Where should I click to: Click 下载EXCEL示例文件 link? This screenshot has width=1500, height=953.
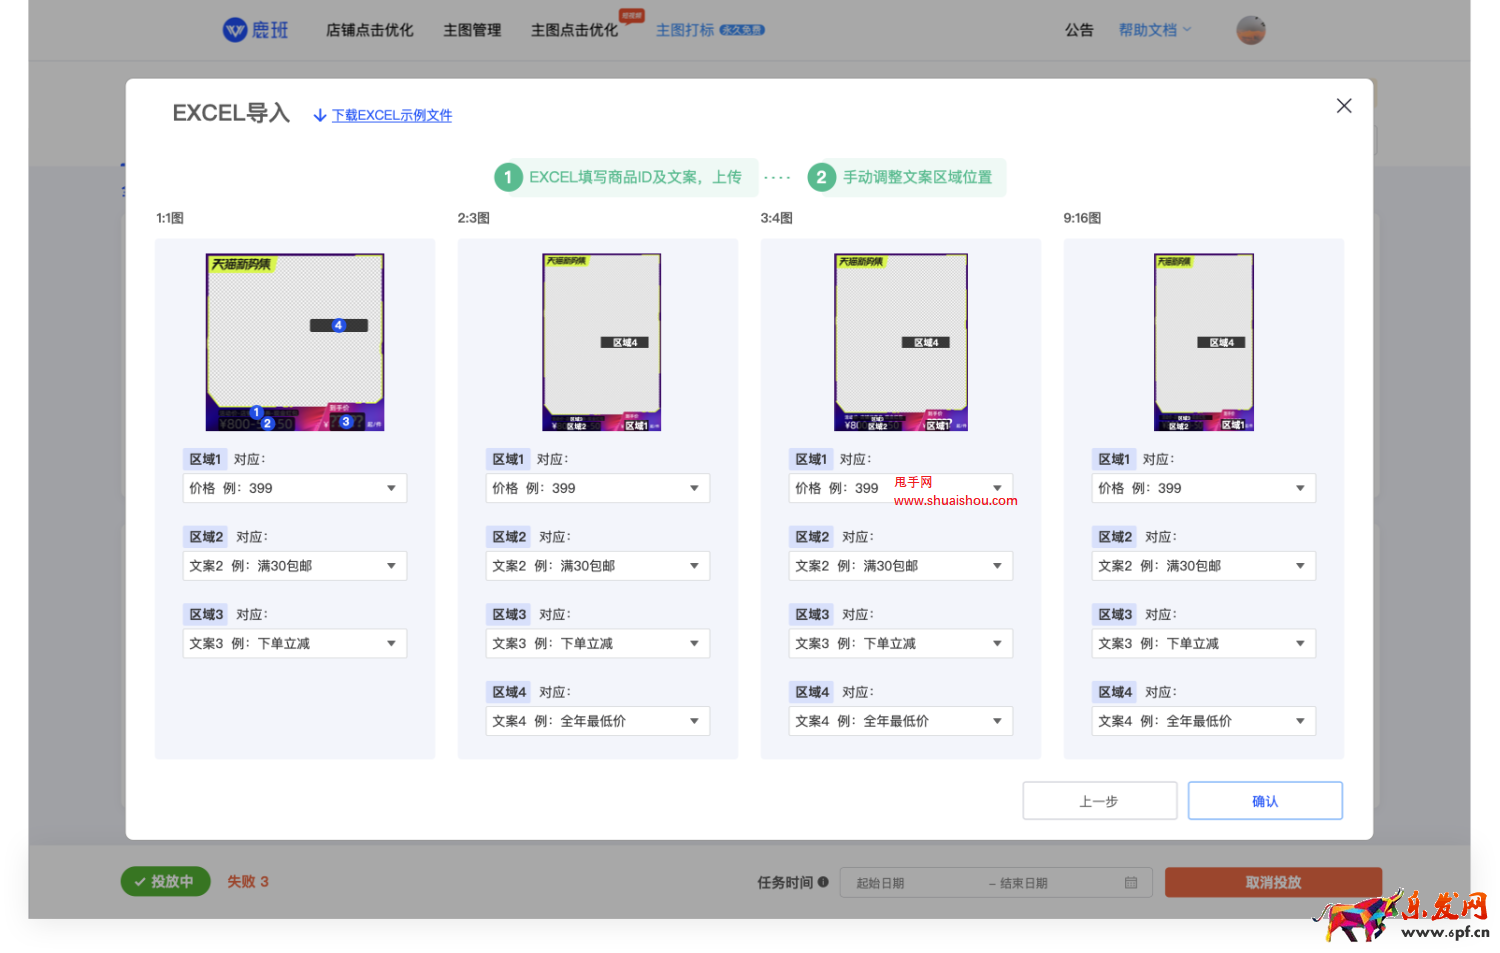point(392,116)
